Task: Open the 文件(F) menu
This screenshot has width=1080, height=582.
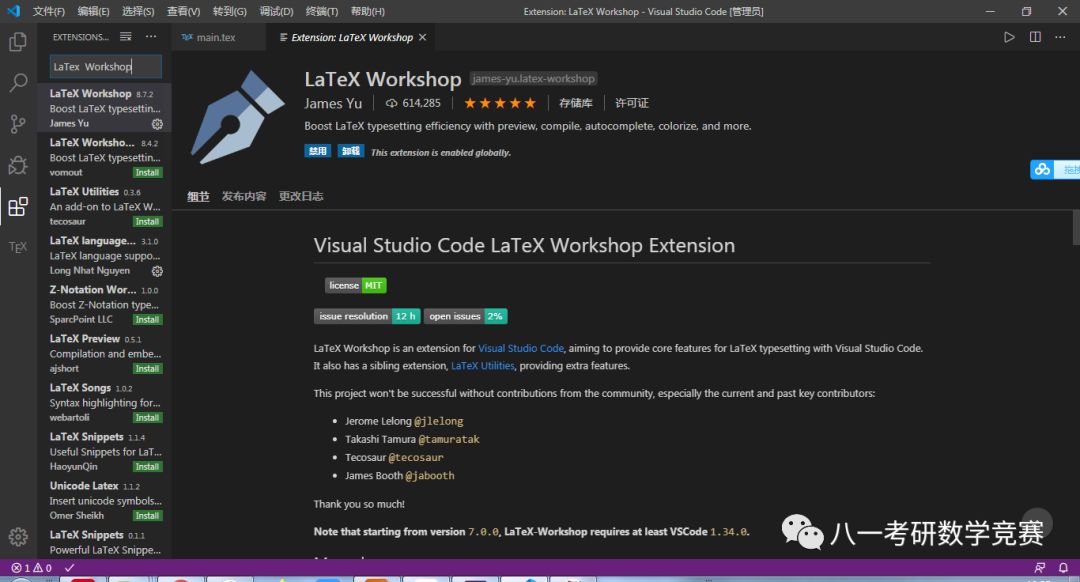Action: pos(48,12)
